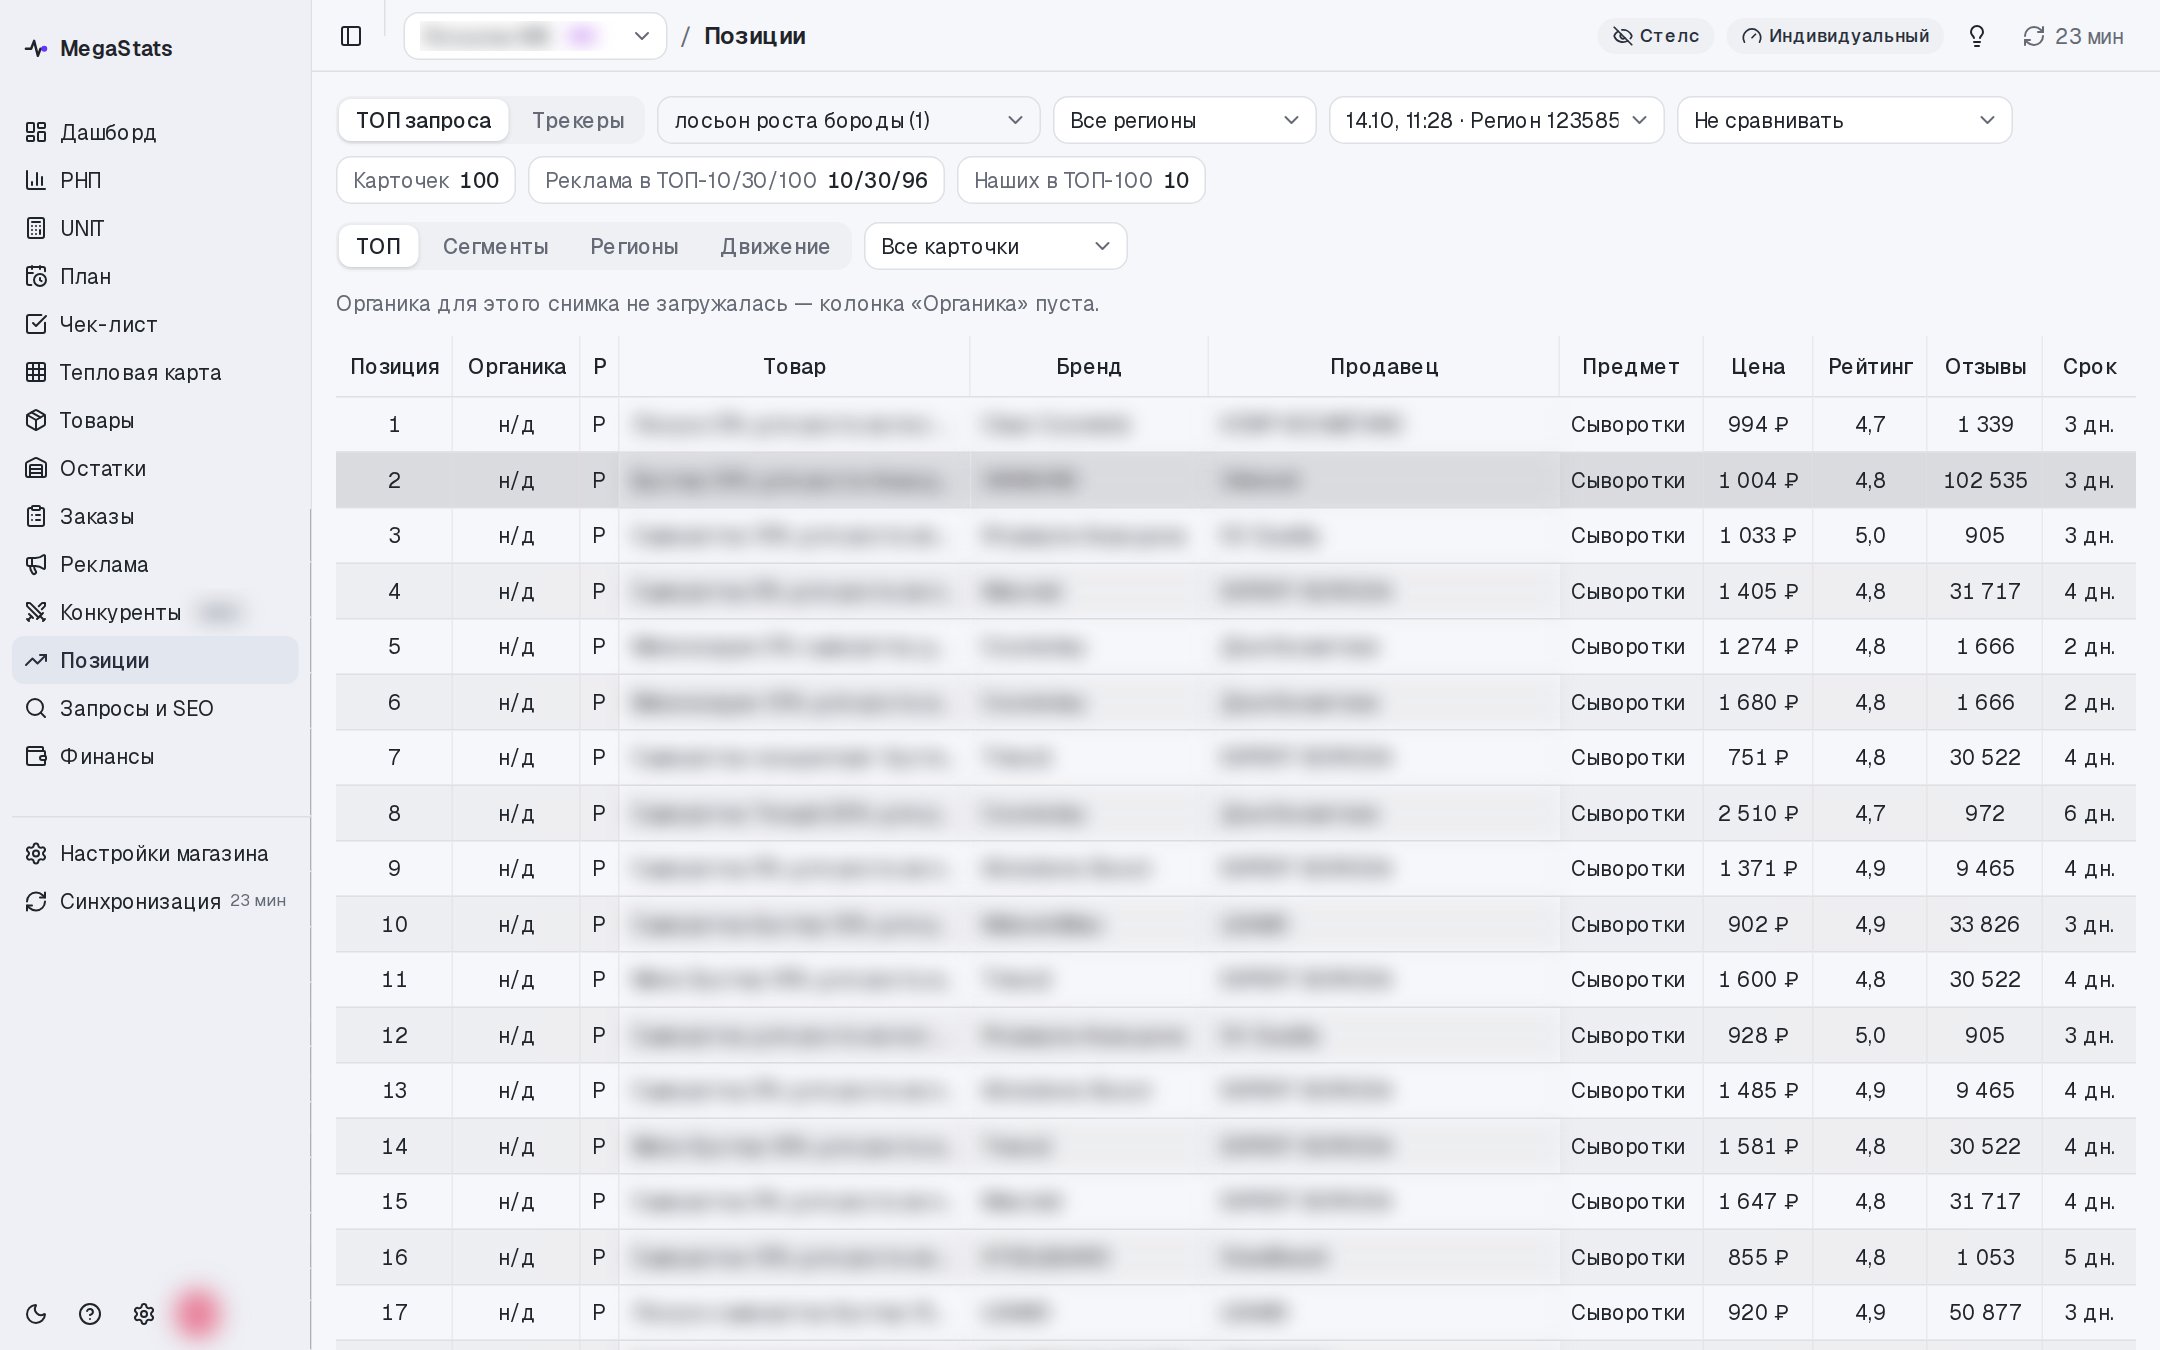Open UNIT calculator icon
2160x1350 pixels.
[36, 228]
